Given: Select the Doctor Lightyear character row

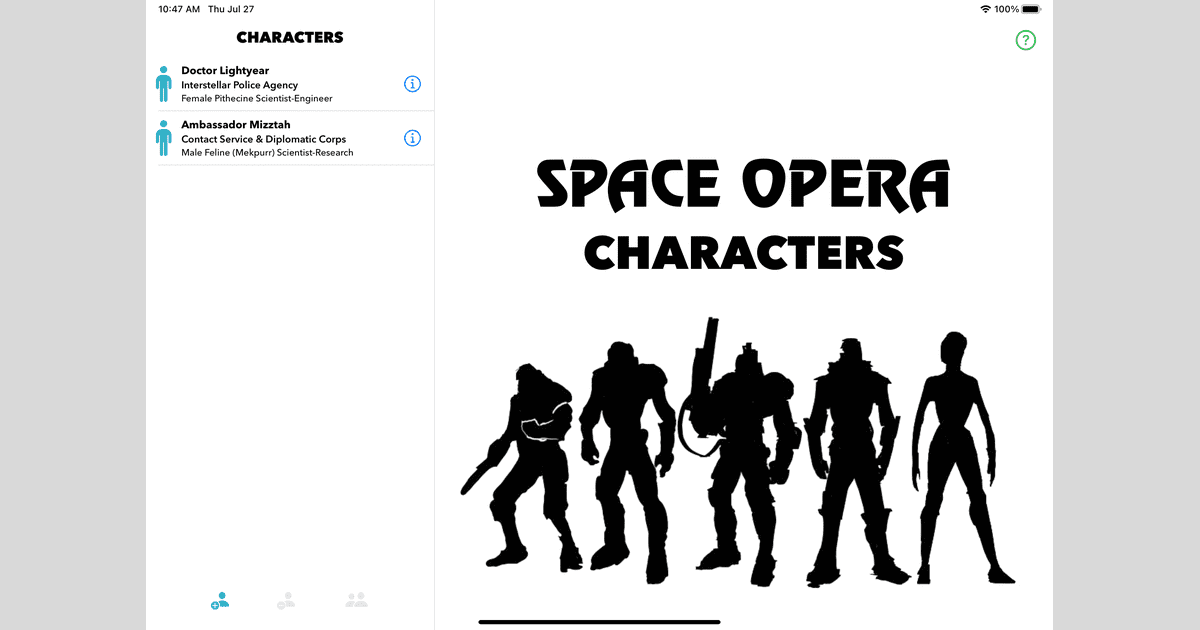Looking at the screenshot, I should click(280, 84).
